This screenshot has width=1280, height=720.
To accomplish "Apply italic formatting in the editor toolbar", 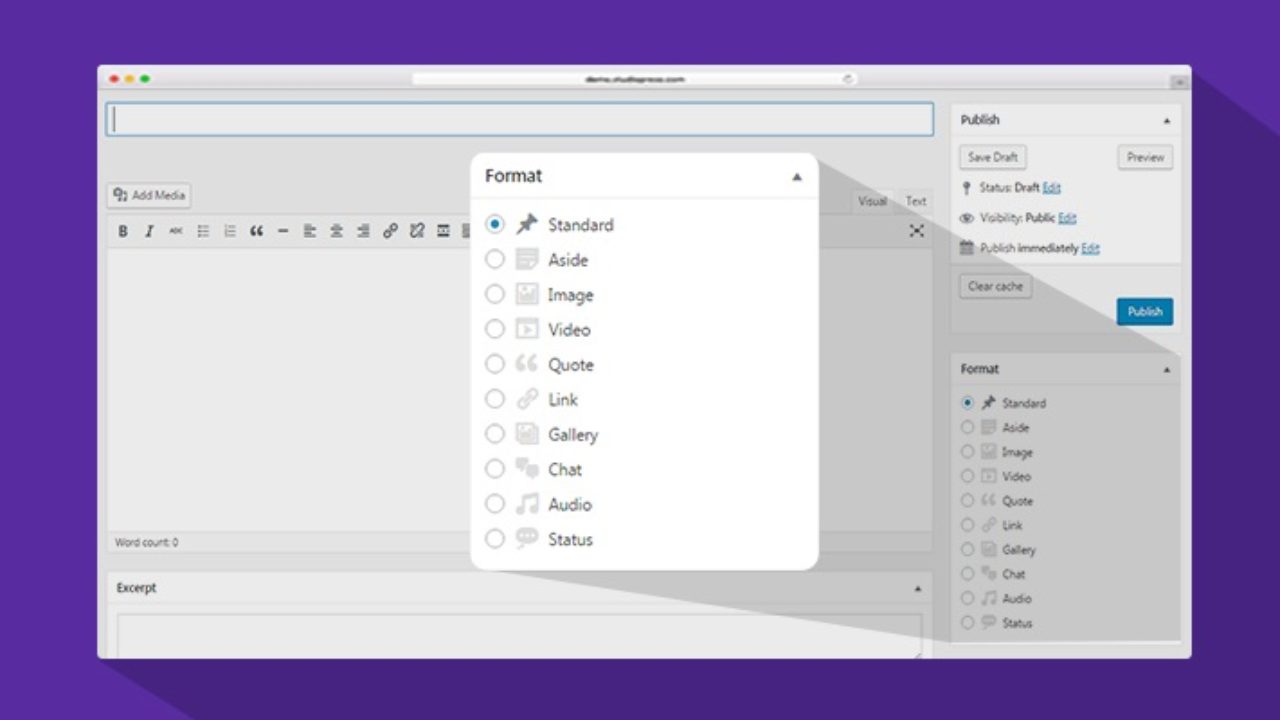I will (149, 231).
